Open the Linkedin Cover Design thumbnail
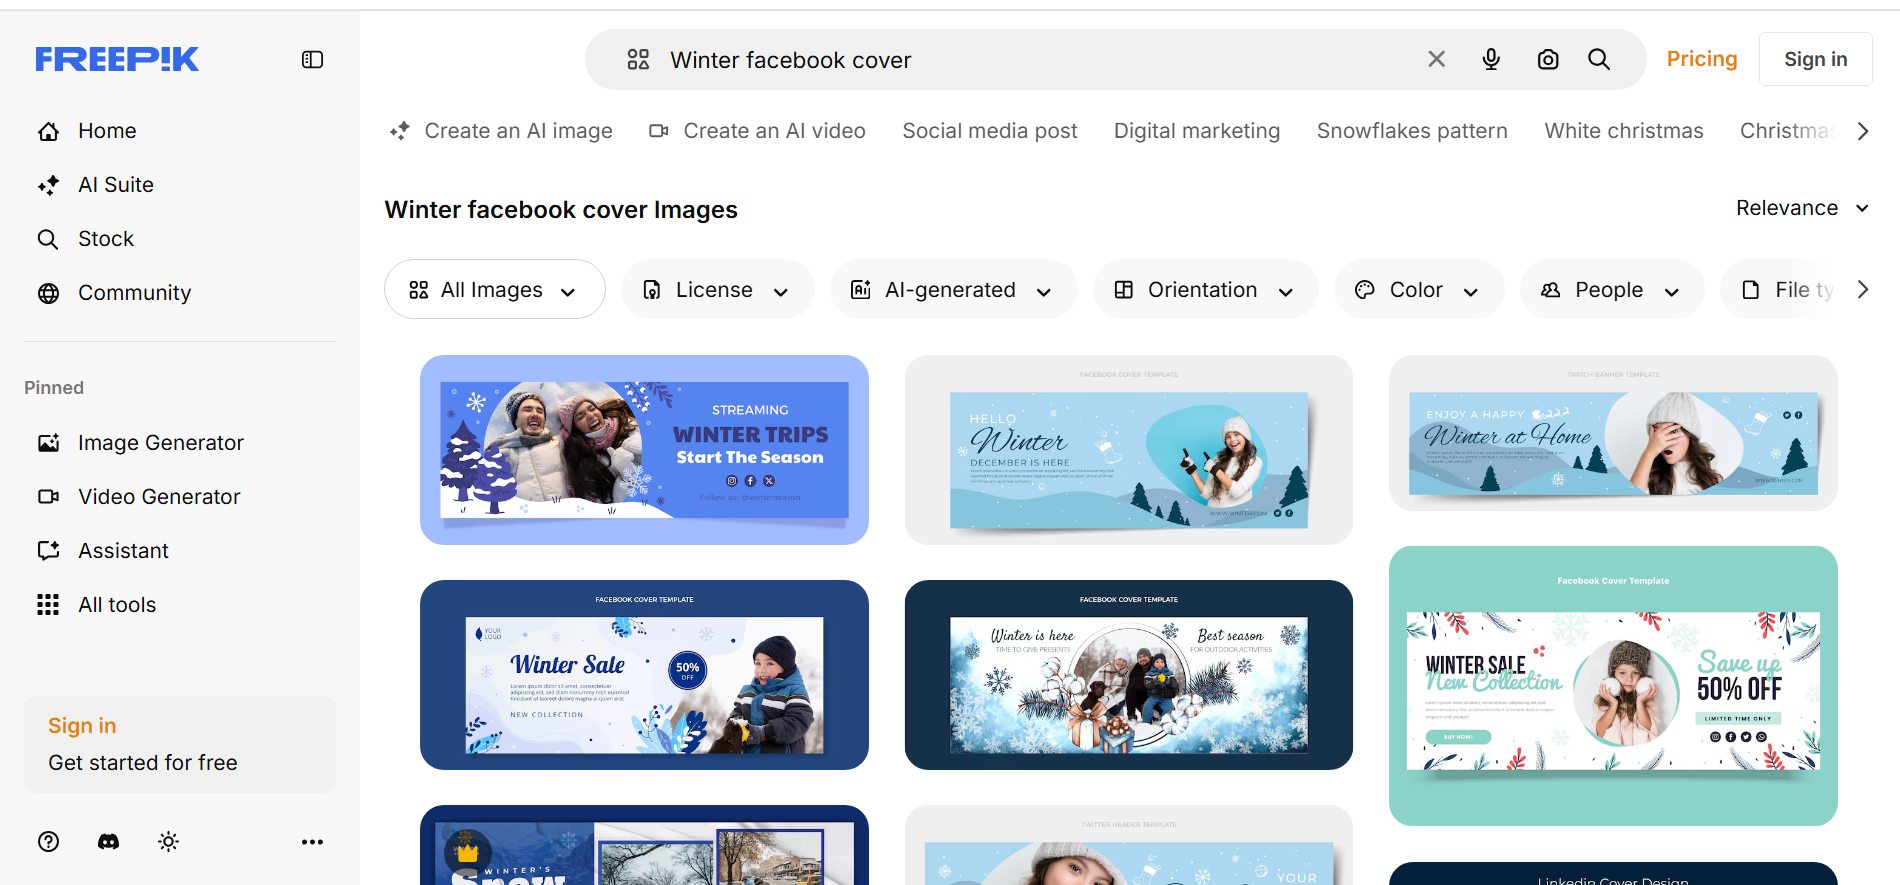This screenshot has width=1900, height=885. [1613, 873]
